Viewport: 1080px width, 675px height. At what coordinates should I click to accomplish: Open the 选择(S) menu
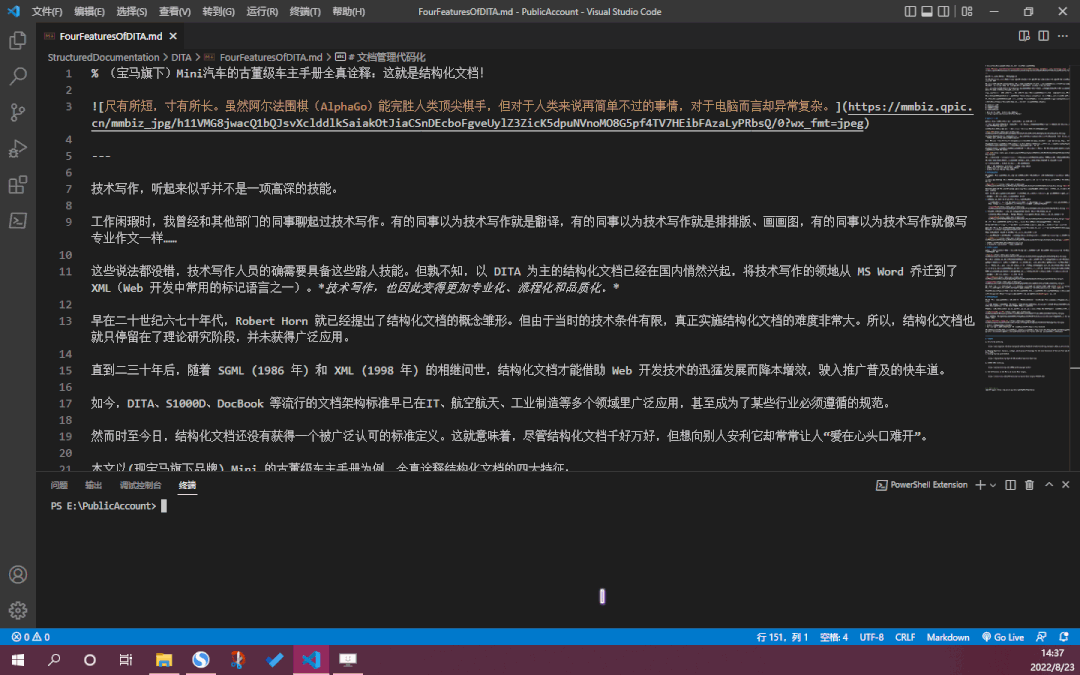132,12
